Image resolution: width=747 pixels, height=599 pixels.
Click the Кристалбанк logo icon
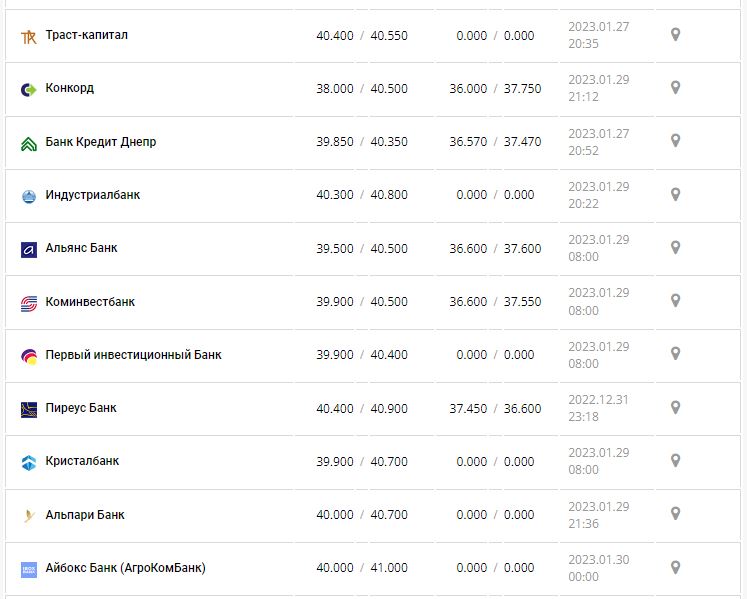pyautogui.click(x=28, y=462)
